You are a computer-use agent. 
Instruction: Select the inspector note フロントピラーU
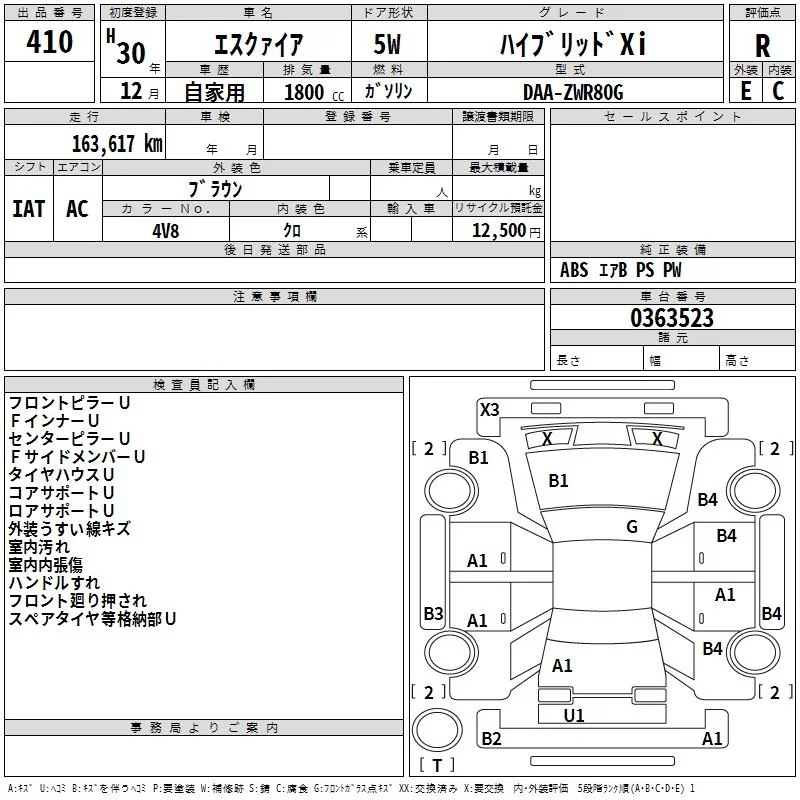[70, 402]
